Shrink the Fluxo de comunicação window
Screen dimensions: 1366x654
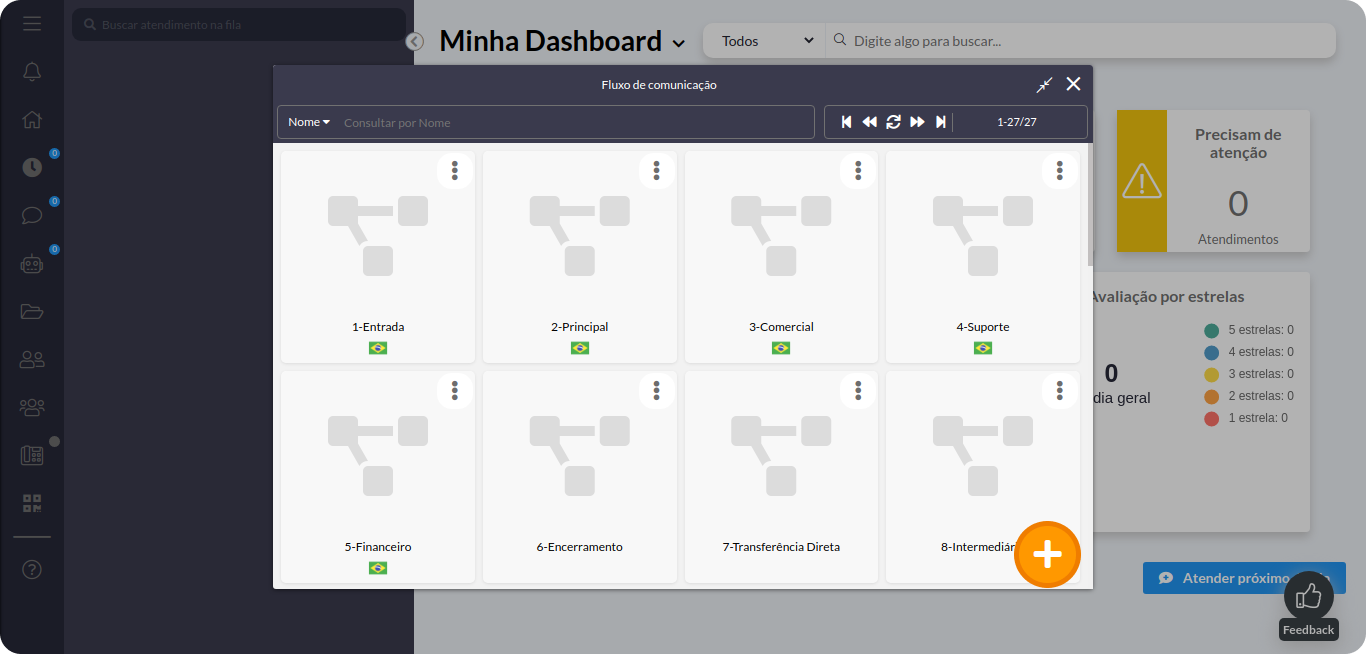coord(1044,85)
